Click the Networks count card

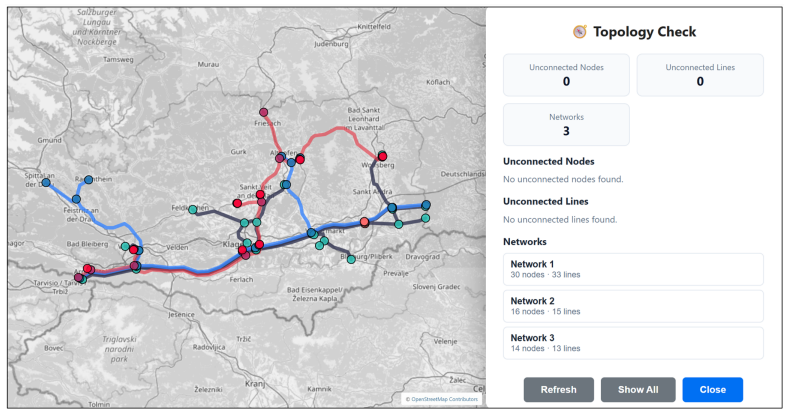(x=566, y=124)
